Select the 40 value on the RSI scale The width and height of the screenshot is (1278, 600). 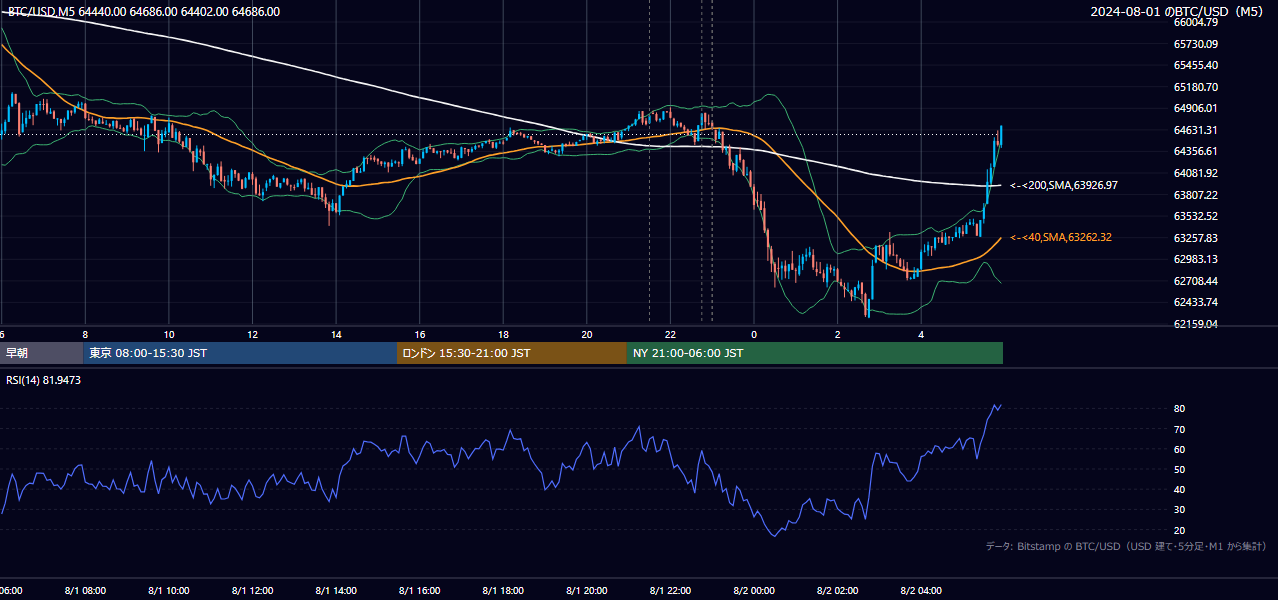coord(1180,489)
